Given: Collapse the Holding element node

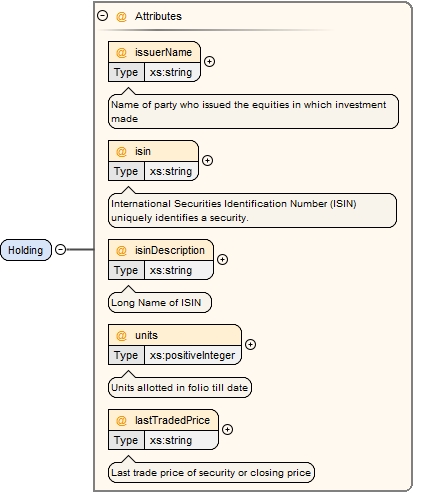Looking at the screenshot, I should pyautogui.click(x=60, y=249).
